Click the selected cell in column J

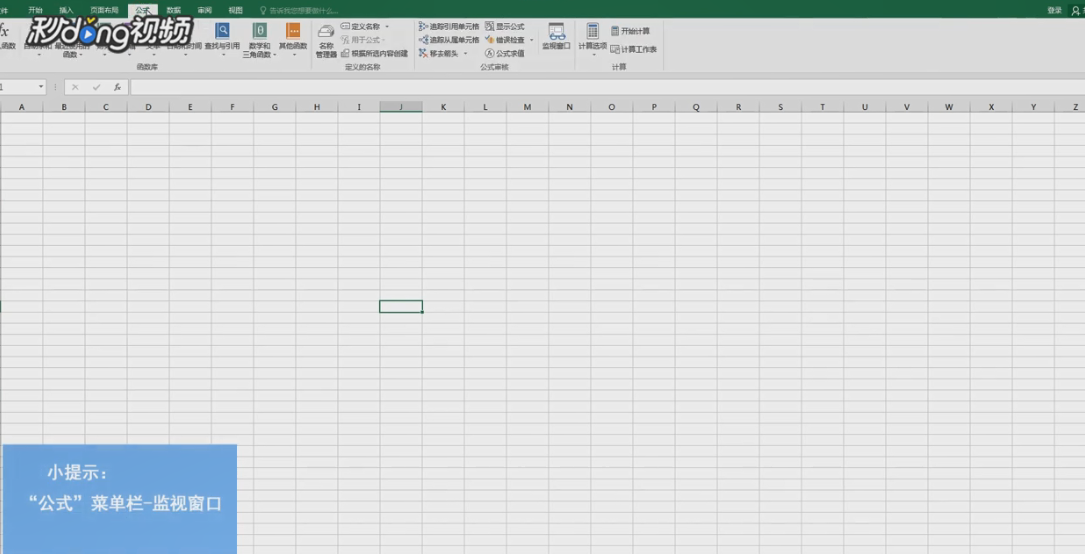click(x=401, y=306)
